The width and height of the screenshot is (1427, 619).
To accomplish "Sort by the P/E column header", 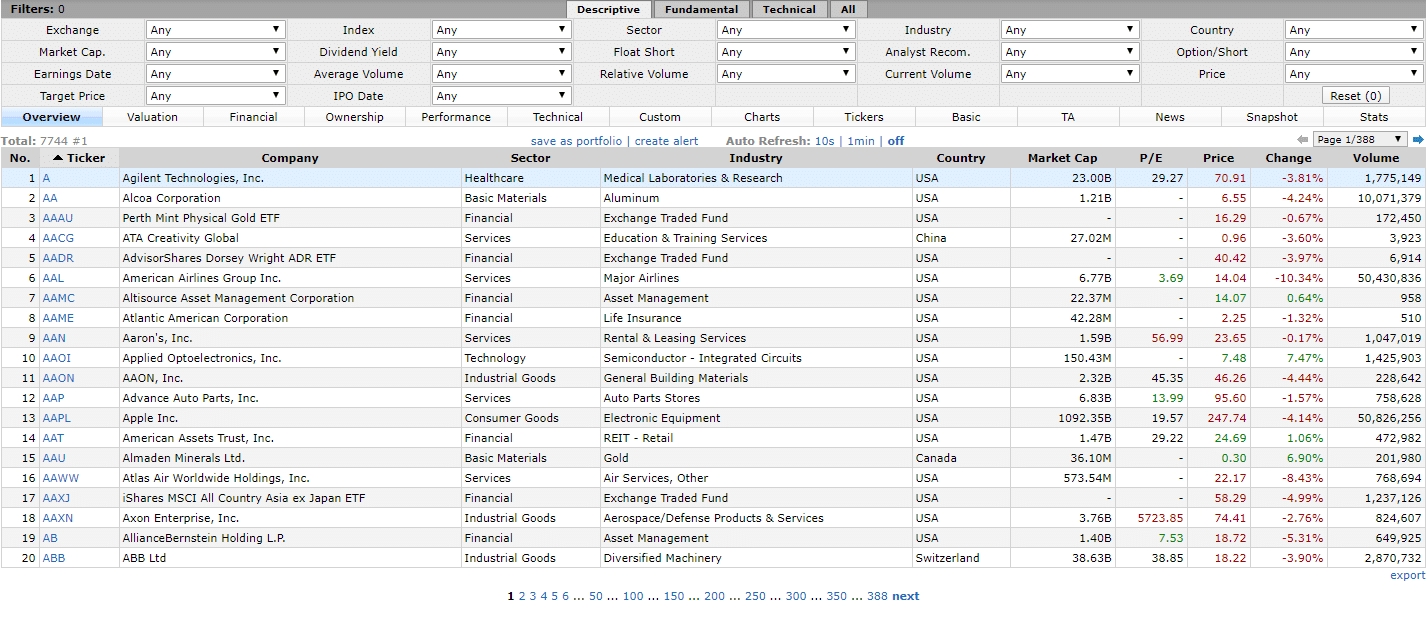I will point(1151,158).
